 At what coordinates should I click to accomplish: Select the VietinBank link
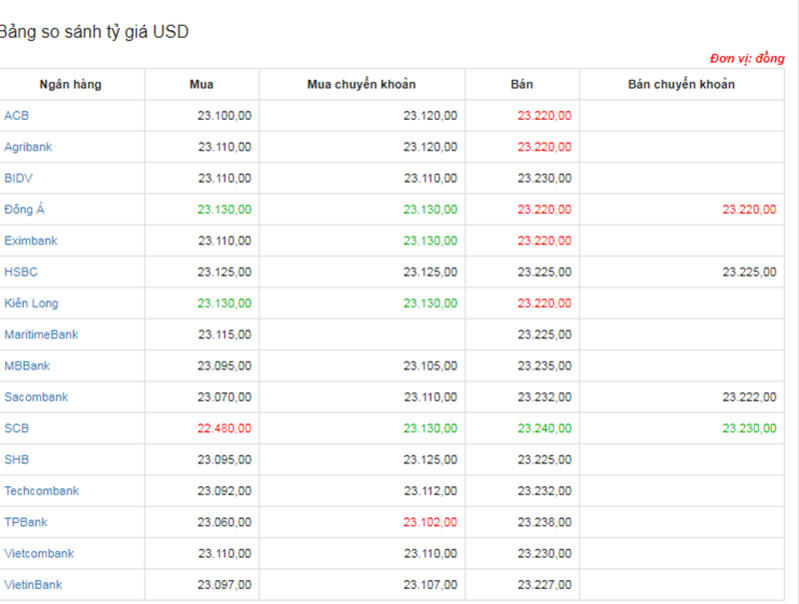coord(33,584)
